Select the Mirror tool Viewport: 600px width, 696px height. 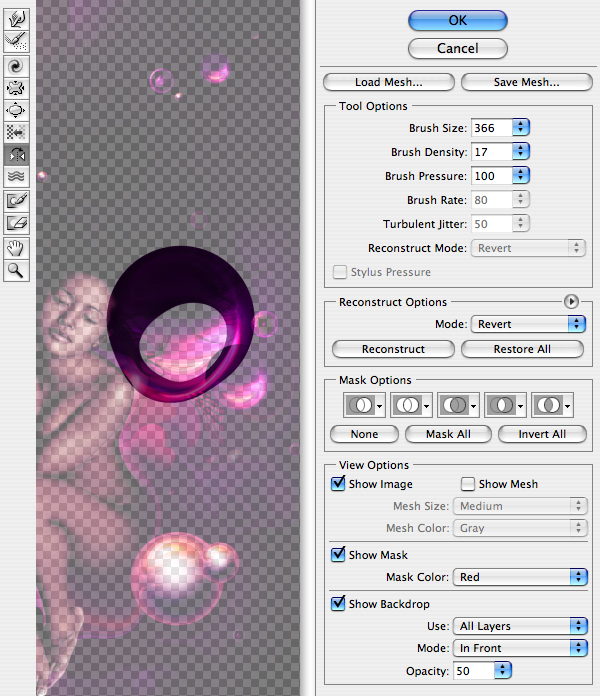point(16,154)
